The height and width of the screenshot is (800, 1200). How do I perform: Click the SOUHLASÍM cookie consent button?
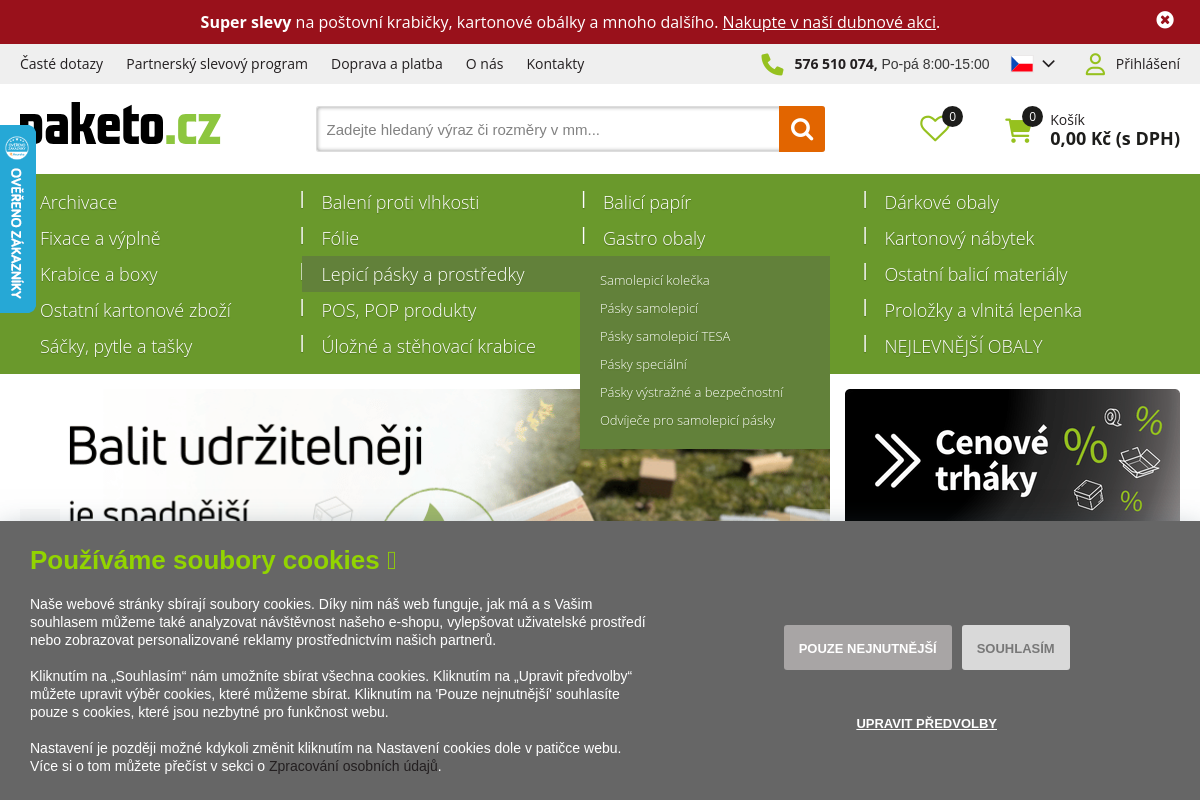(1015, 647)
